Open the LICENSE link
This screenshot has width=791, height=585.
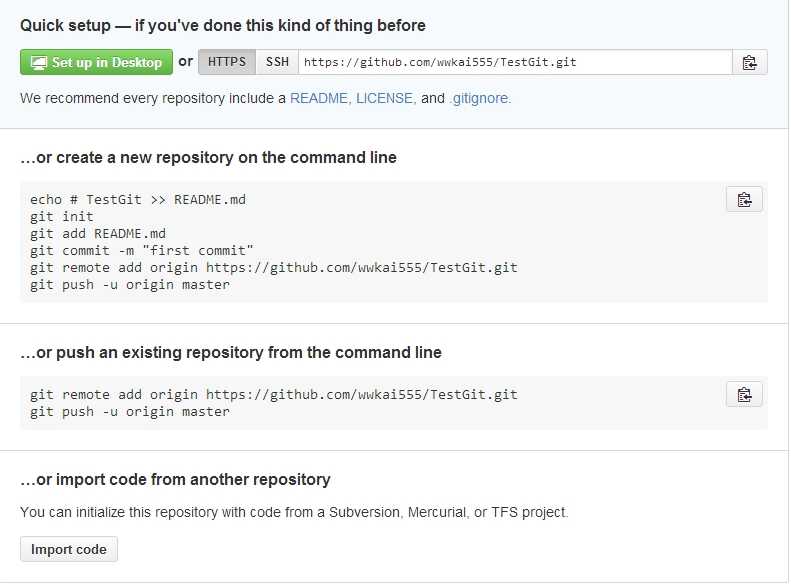pyautogui.click(x=384, y=99)
